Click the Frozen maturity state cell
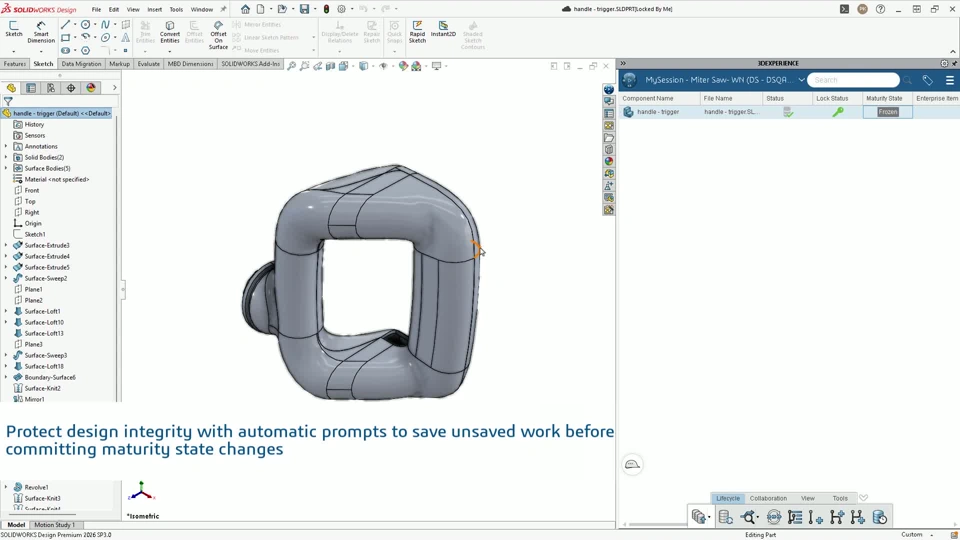The height and width of the screenshot is (540, 960). 888,112
